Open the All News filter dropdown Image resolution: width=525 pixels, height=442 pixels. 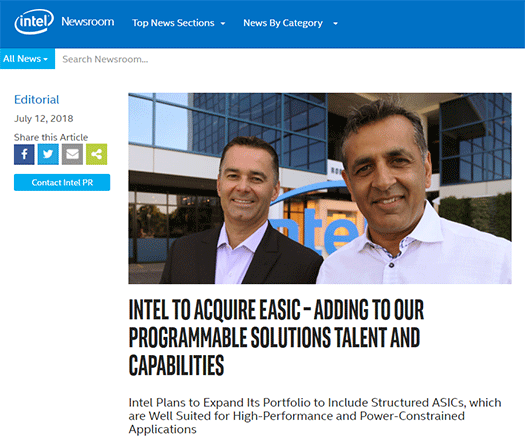[x=27, y=59]
